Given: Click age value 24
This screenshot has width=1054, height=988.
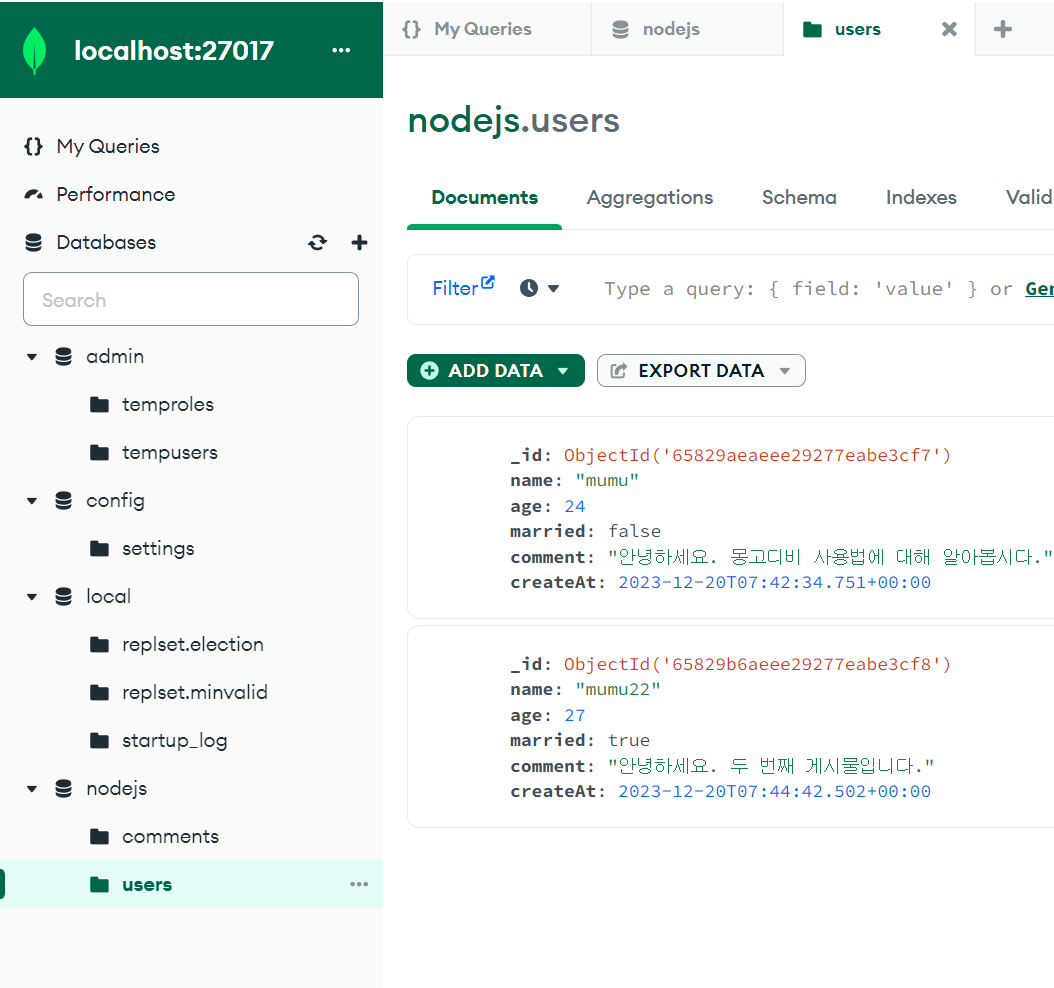Looking at the screenshot, I should [575, 506].
